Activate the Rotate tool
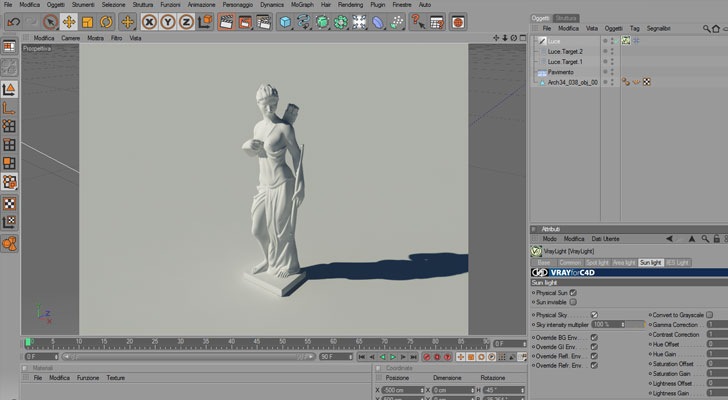The width and height of the screenshot is (728, 400). [x=106, y=22]
